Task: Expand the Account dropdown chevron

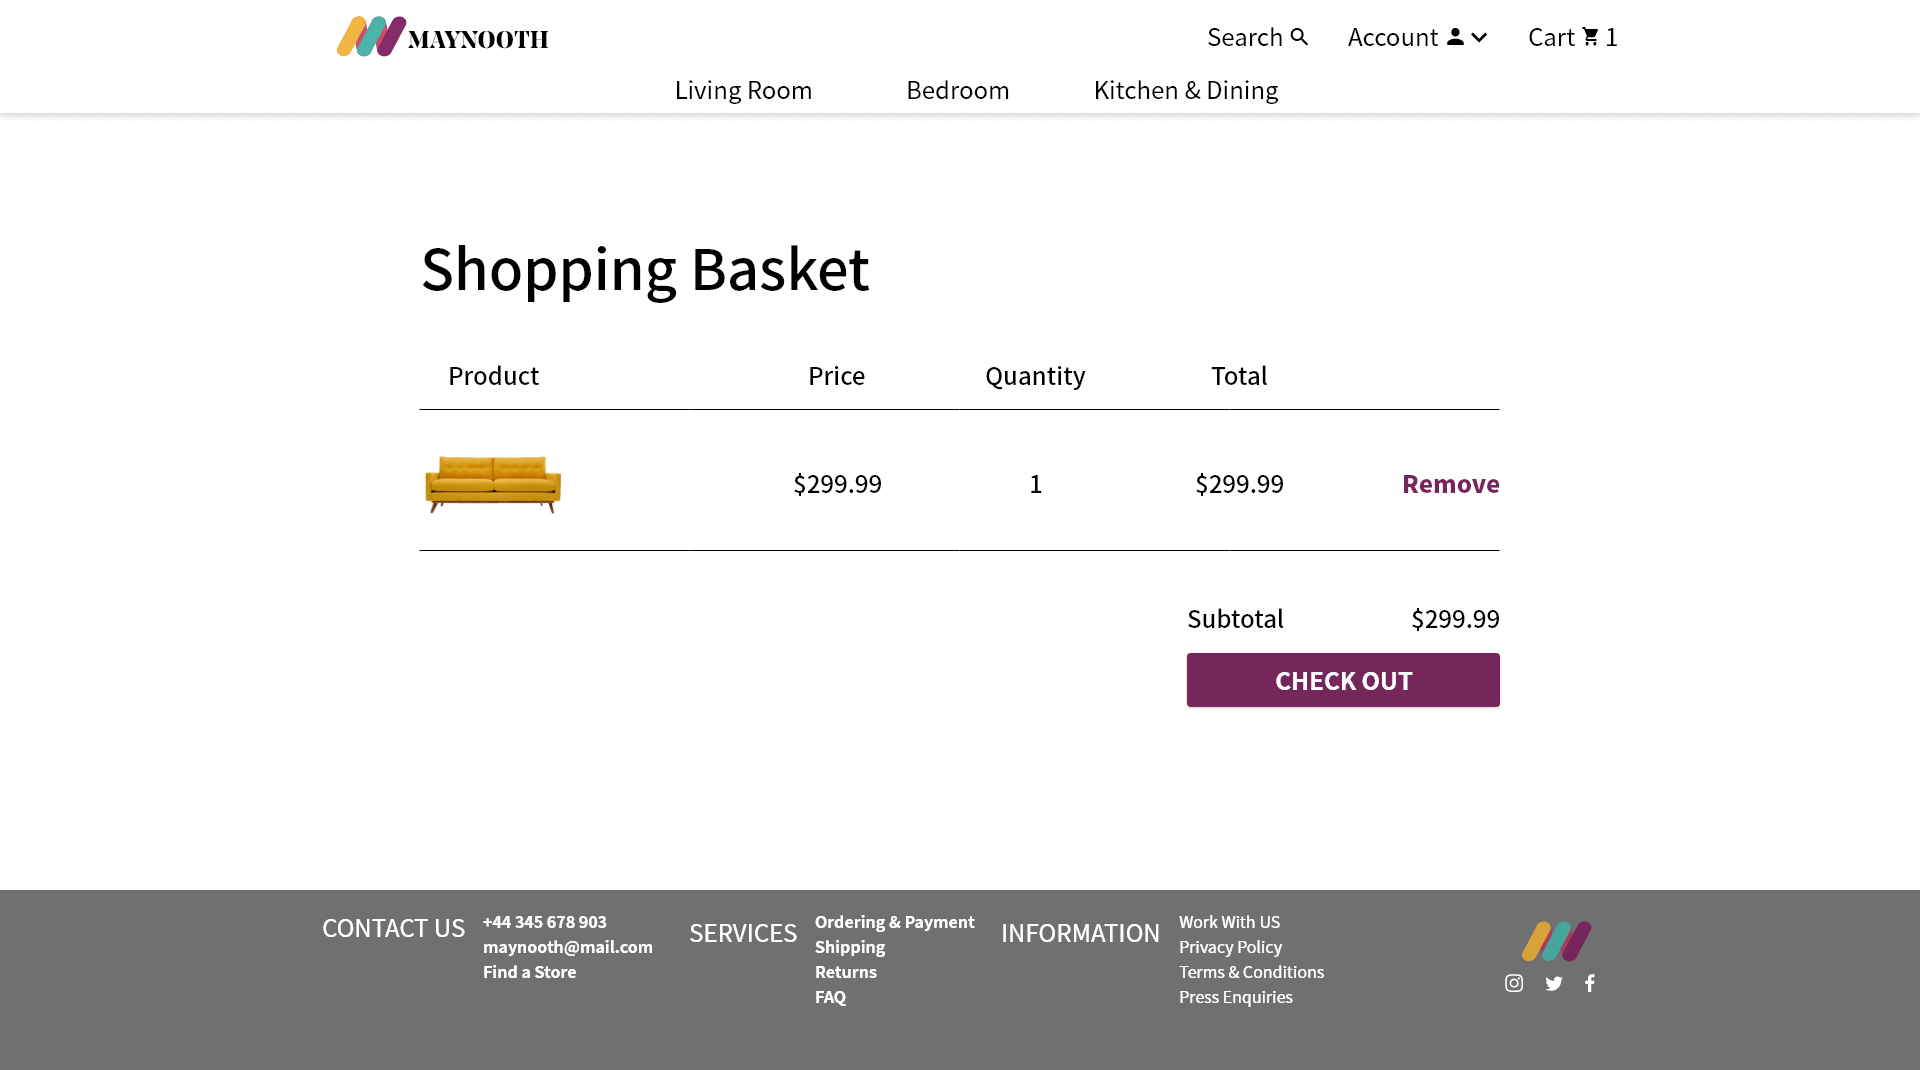Action: click(1480, 38)
